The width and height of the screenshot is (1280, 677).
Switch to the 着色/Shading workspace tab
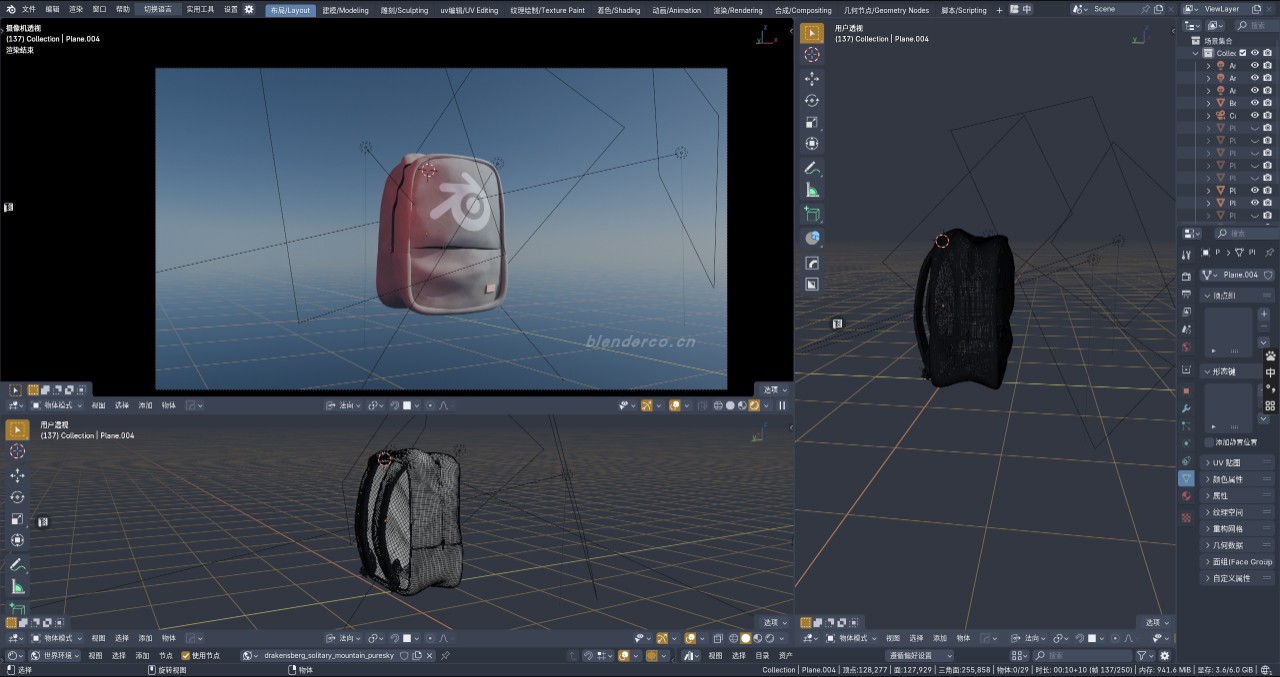pyautogui.click(x=618, y=10)
